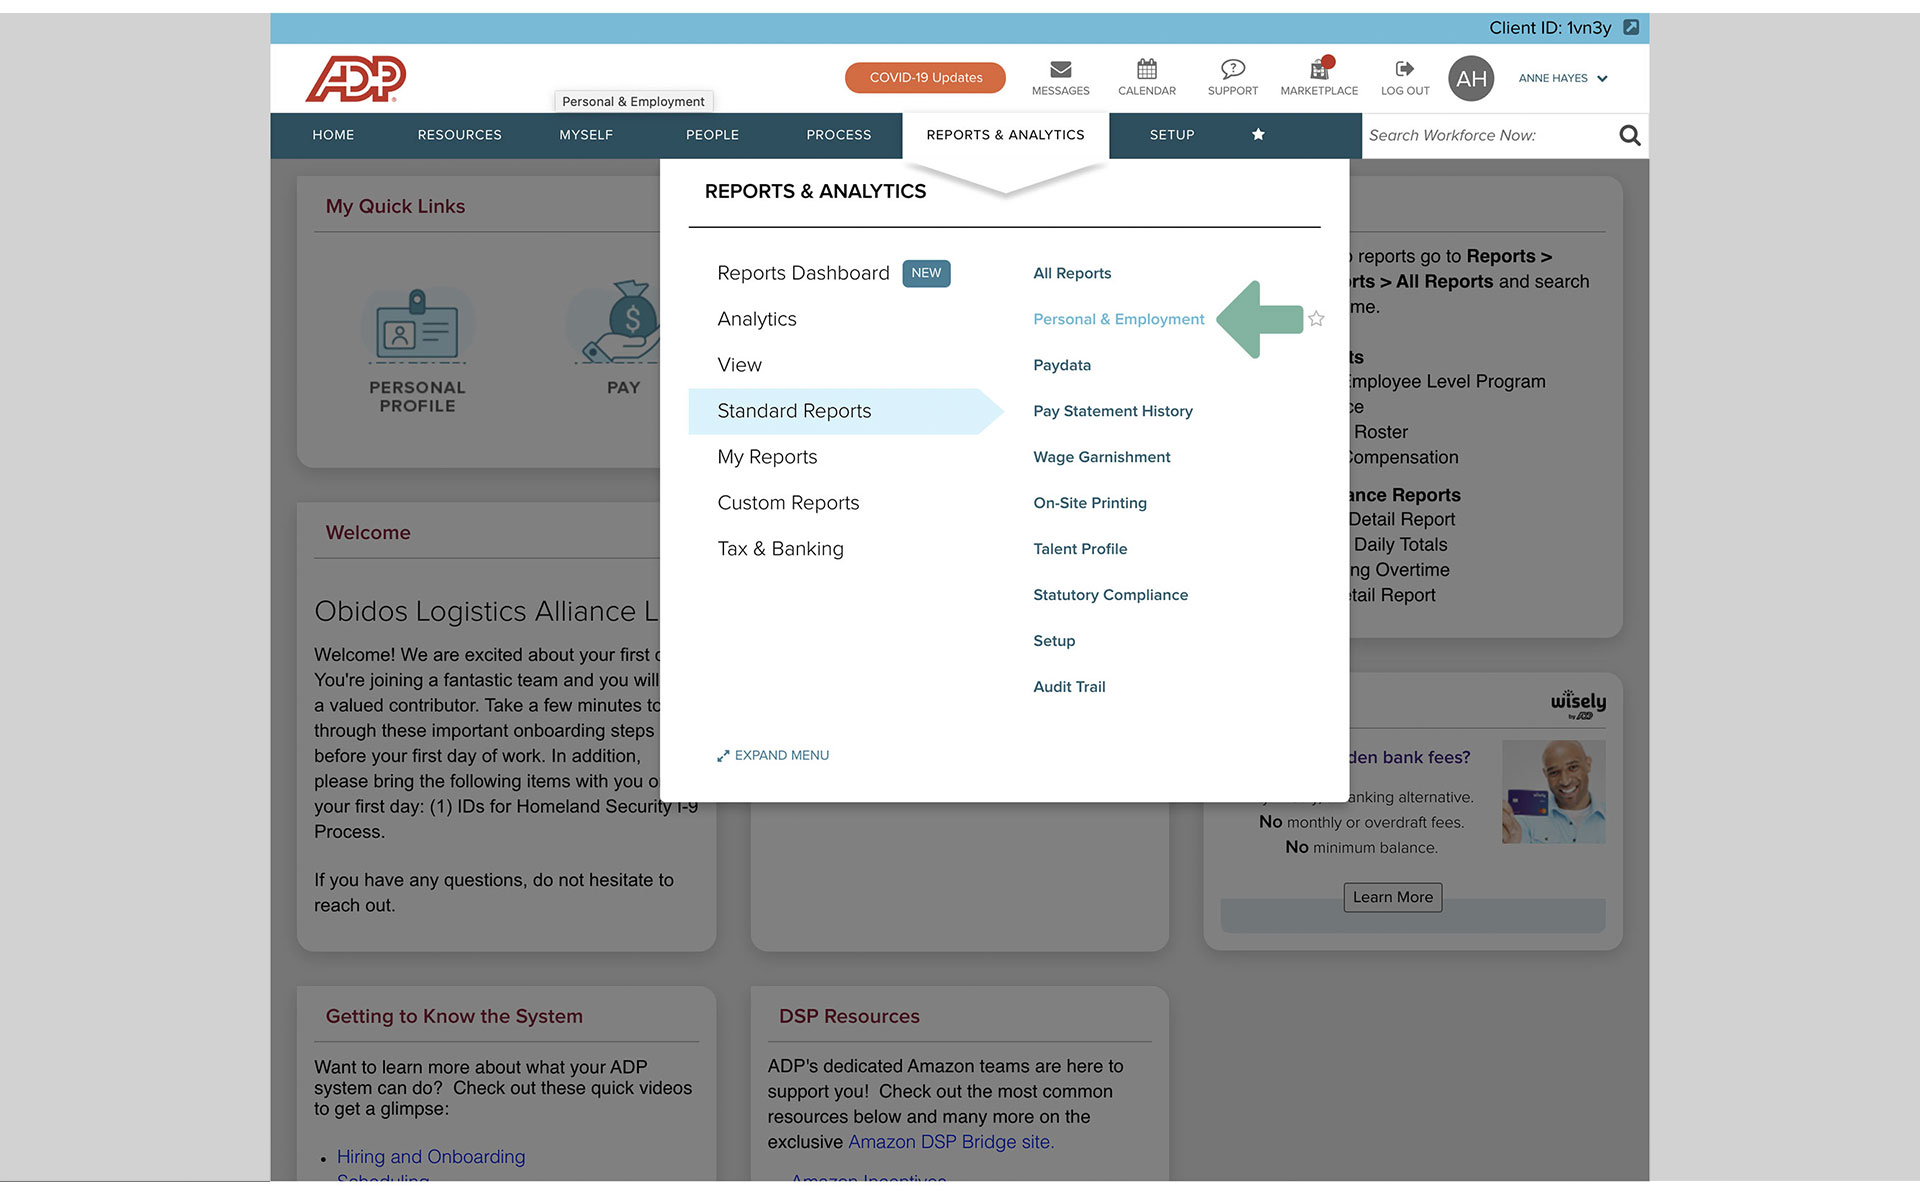Screen dimensions: 1920x1195
Task: Open the People menu
Action: 712,135
